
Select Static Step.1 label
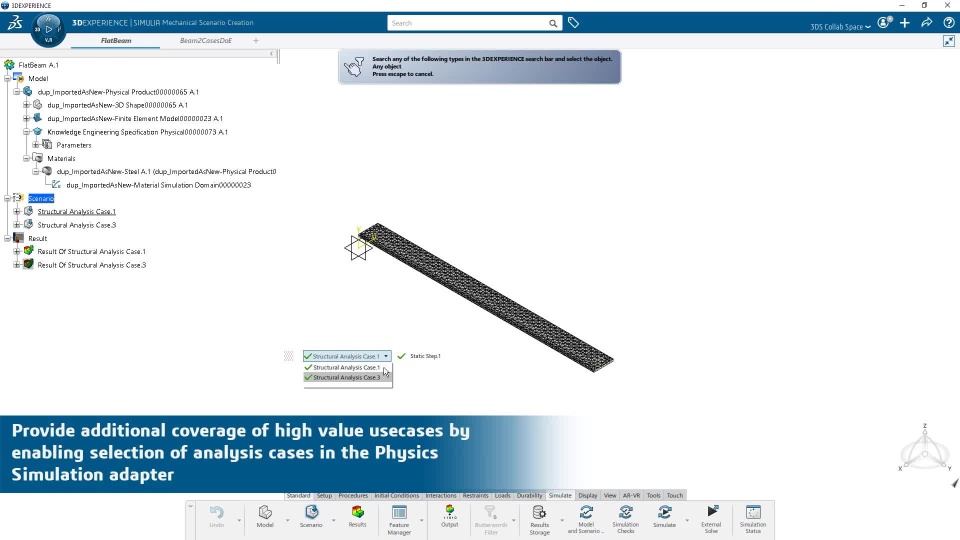click(426, 356)
